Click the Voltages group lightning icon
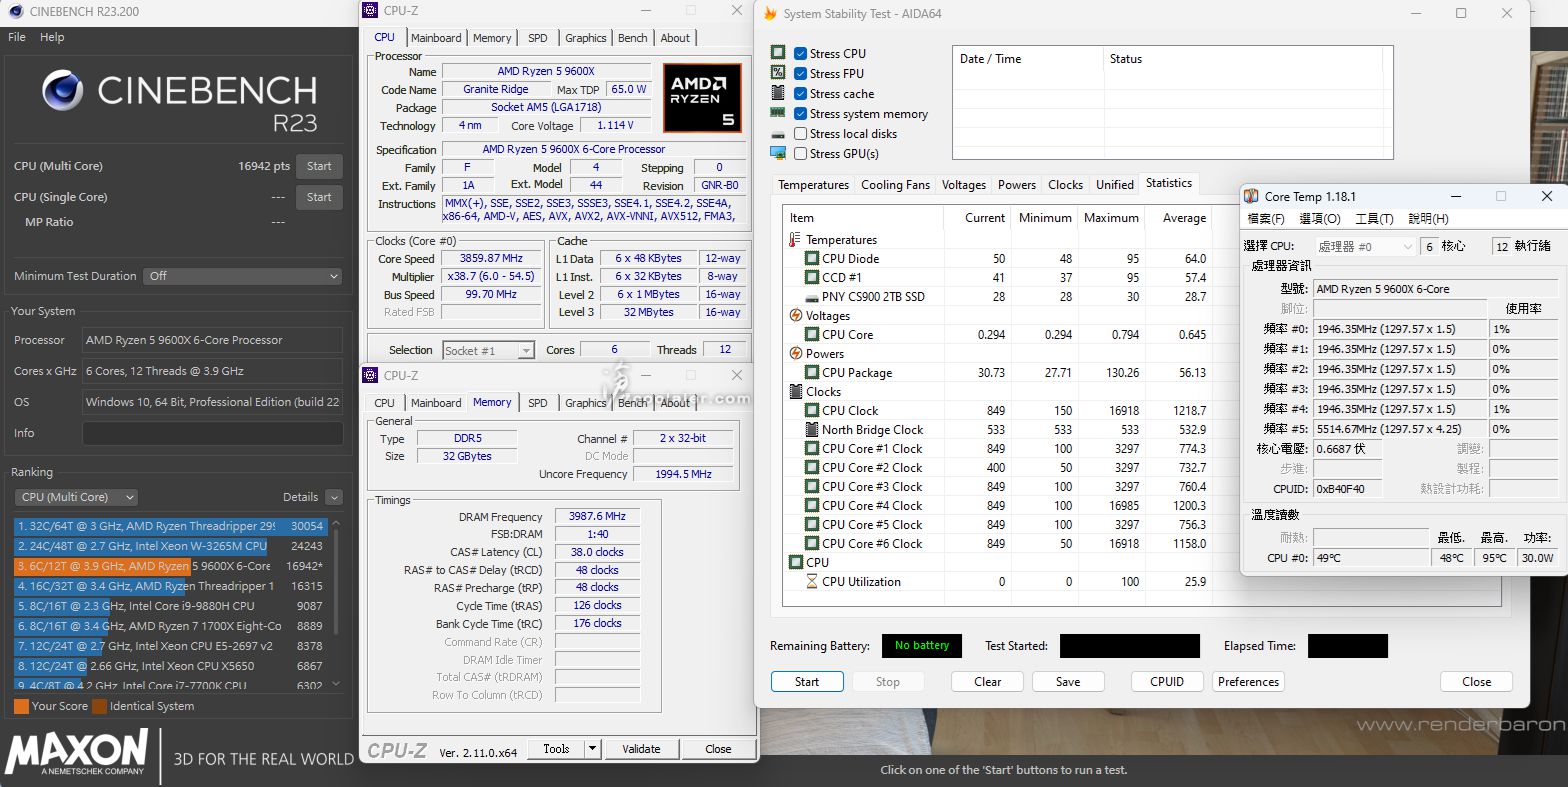Viewport: 1568px width, 787px height. [x=796, y=316]
